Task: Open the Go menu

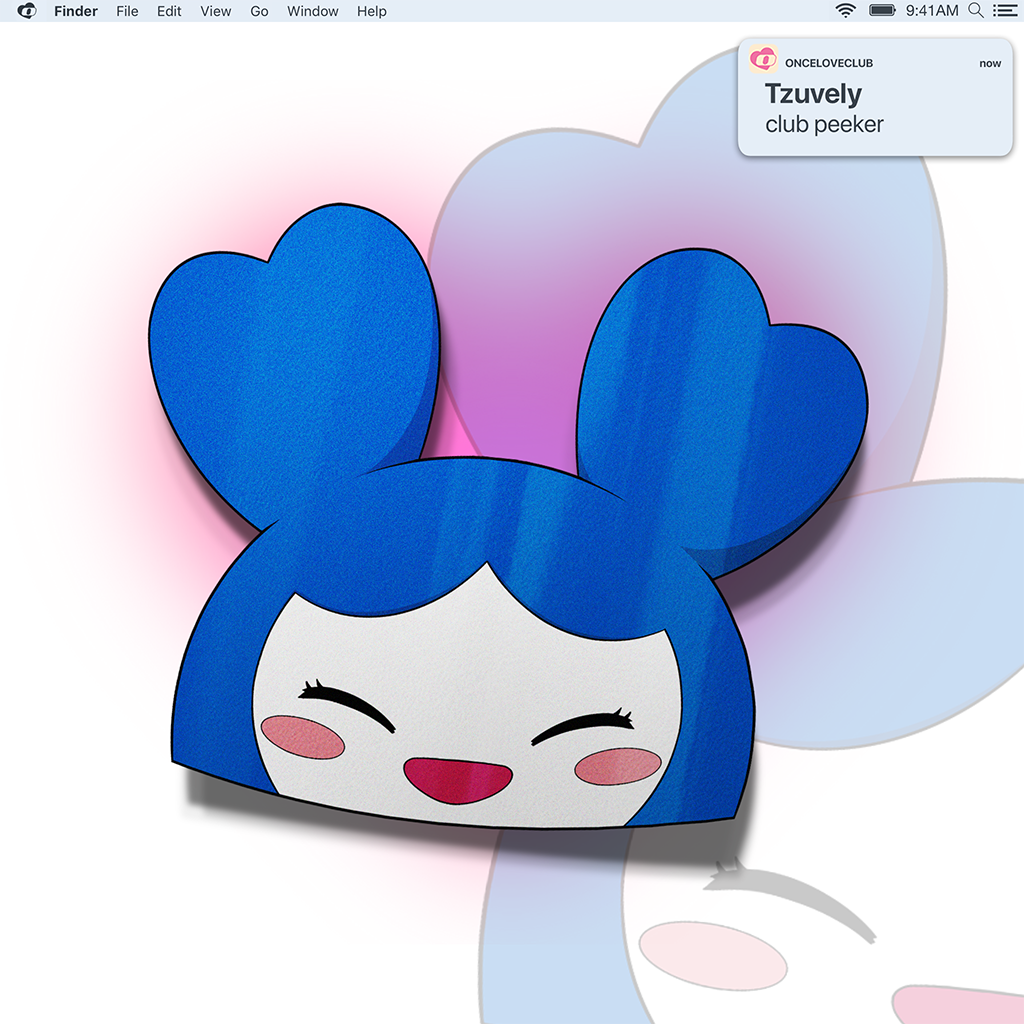Action: pyautogui.click(x=259, y=11)
